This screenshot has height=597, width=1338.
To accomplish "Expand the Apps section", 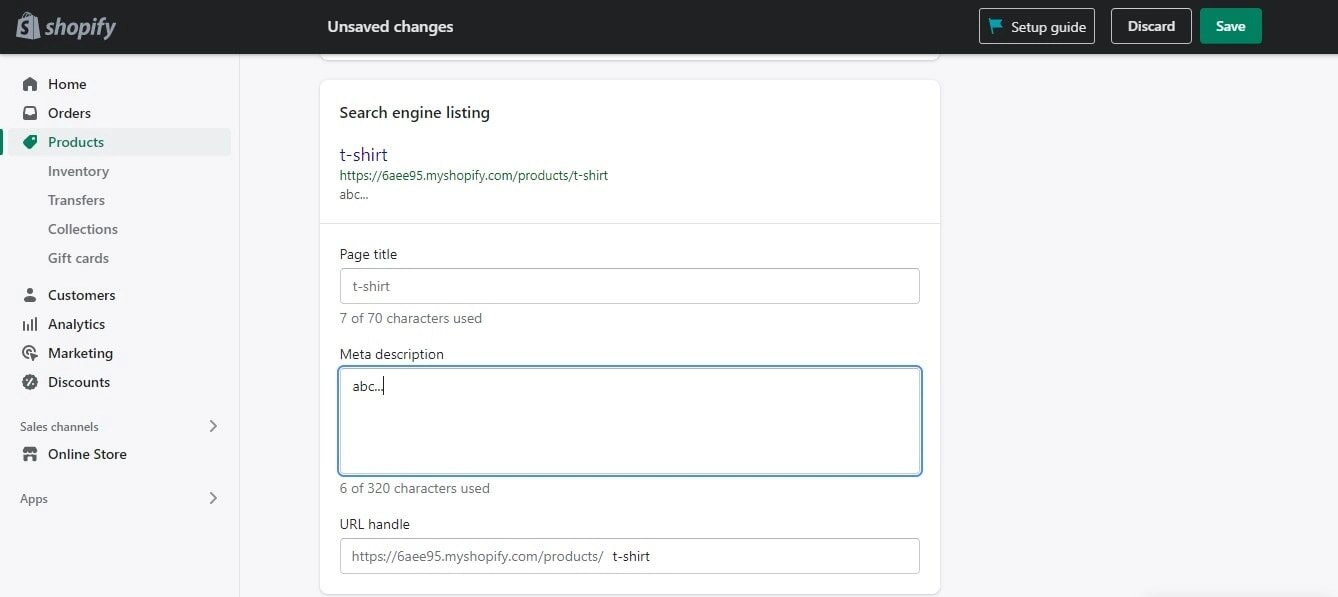I will tap(213, 498).
